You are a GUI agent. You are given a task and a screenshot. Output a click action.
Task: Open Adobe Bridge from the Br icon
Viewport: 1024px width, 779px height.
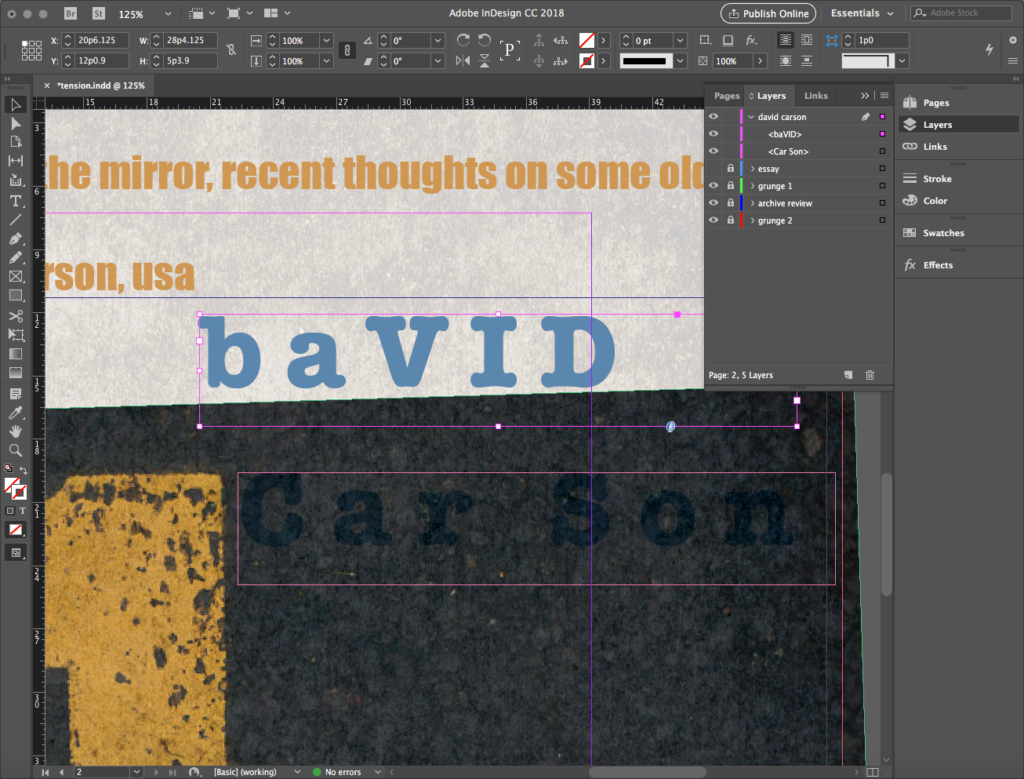[70, 14]
